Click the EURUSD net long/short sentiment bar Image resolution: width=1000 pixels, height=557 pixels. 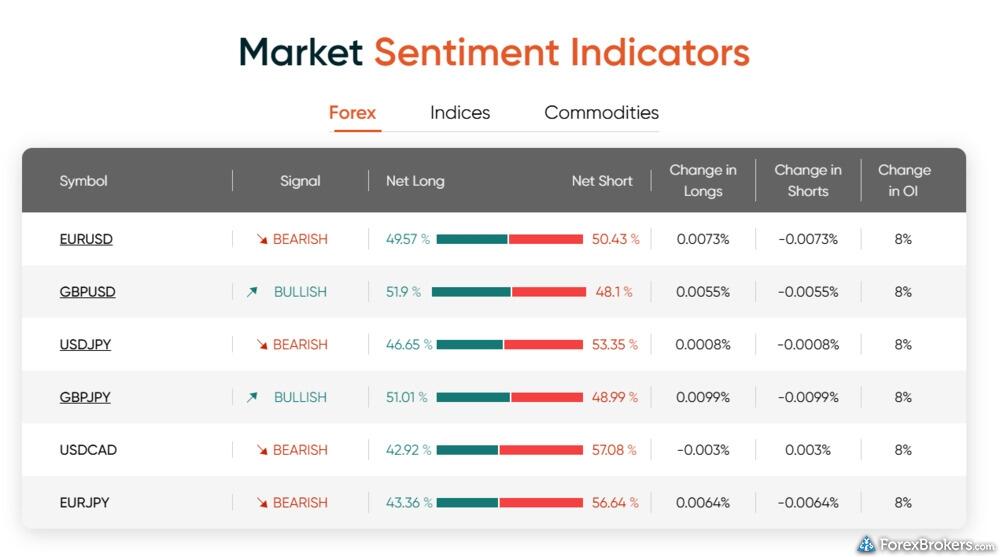coord(510,239)
